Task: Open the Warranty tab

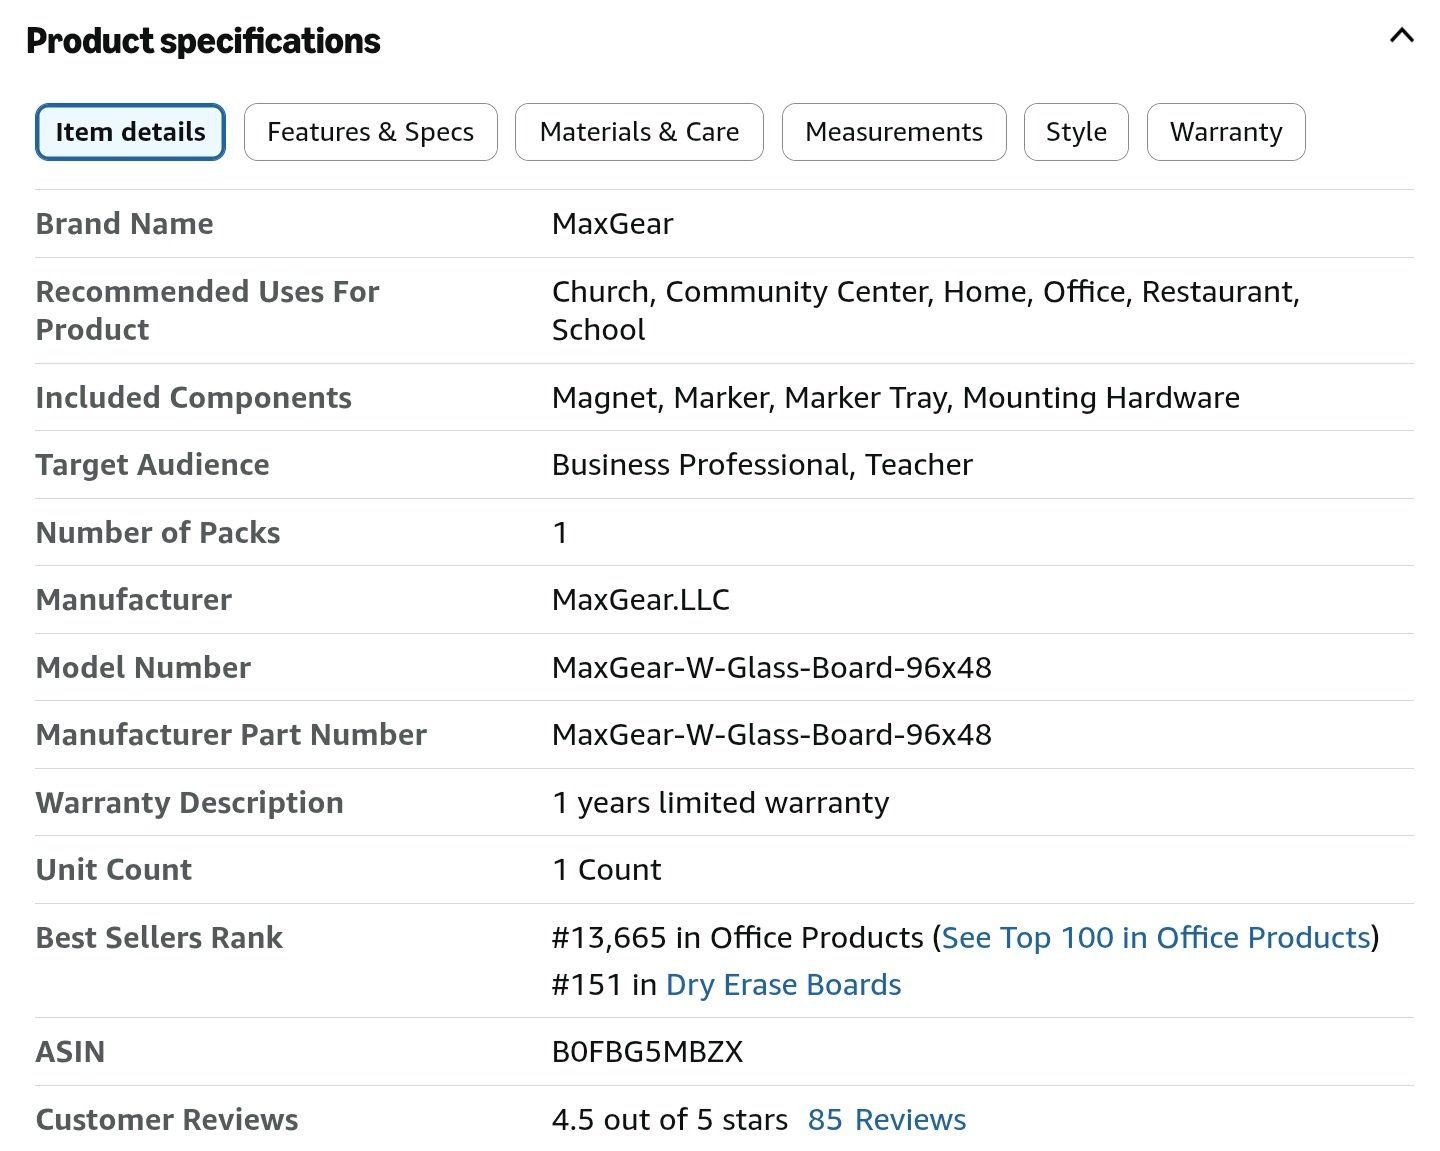Action: pos(1226,132)
